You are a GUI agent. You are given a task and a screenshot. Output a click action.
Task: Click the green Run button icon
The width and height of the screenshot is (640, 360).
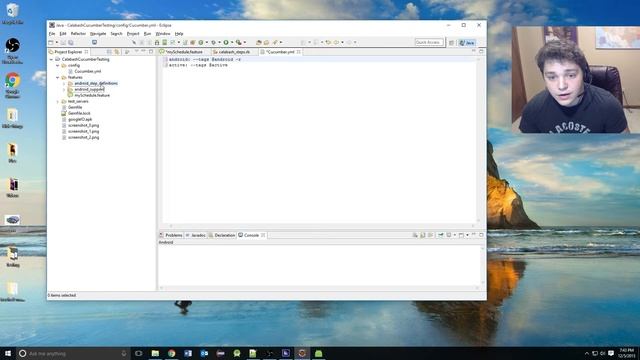[x=226, y=42]
